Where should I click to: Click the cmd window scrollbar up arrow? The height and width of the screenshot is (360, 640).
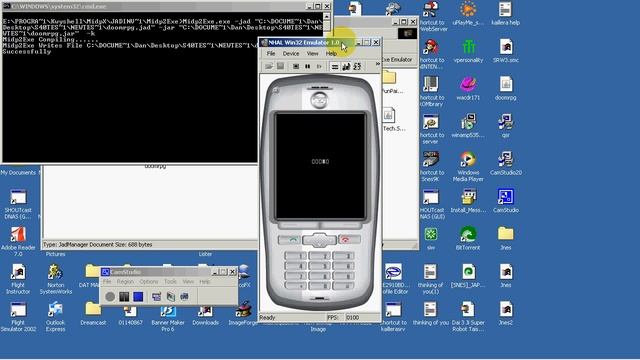pos(326,16)
